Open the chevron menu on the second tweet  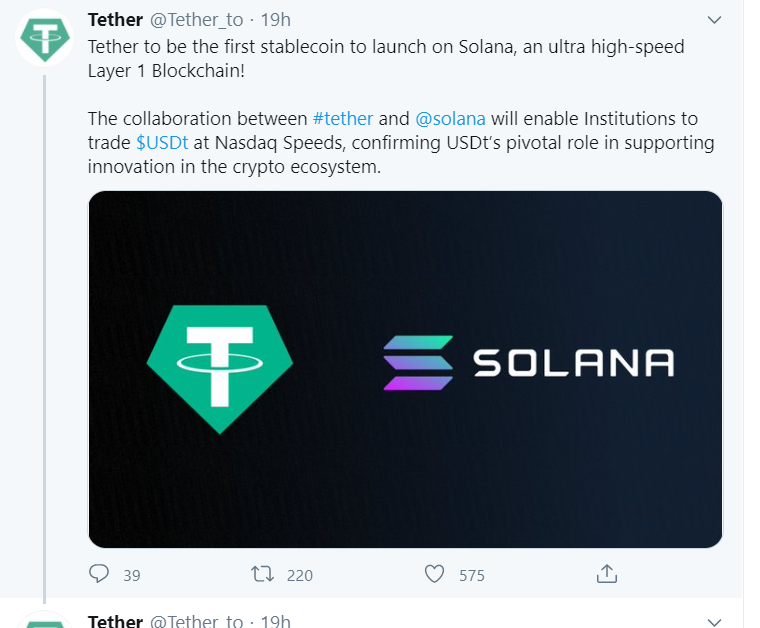coord(714,621)
